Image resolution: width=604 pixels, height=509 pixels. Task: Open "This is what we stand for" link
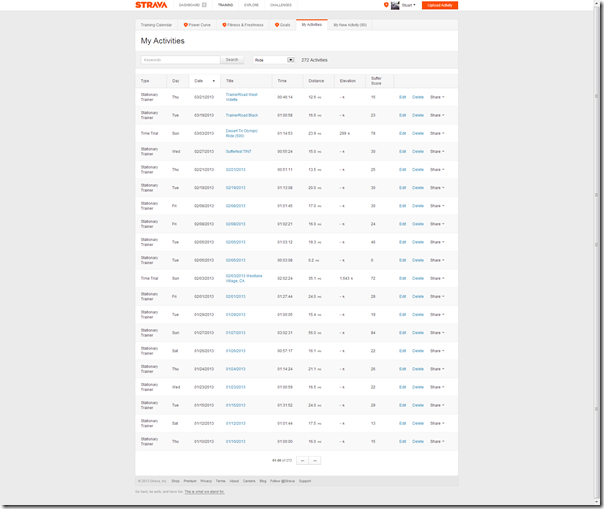click(x=204, y=492)
